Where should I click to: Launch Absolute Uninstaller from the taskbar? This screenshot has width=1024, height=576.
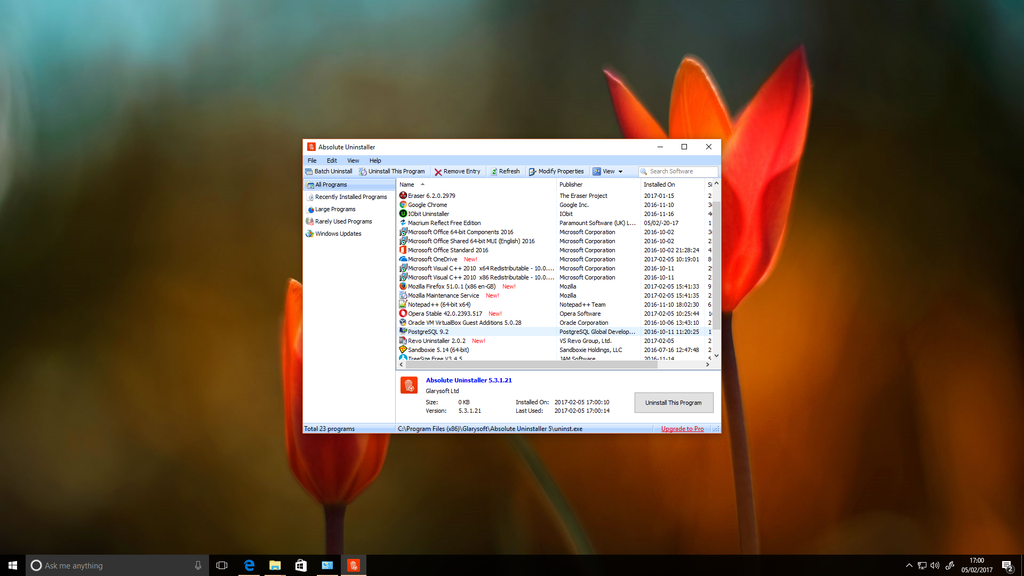click(354, 565)
